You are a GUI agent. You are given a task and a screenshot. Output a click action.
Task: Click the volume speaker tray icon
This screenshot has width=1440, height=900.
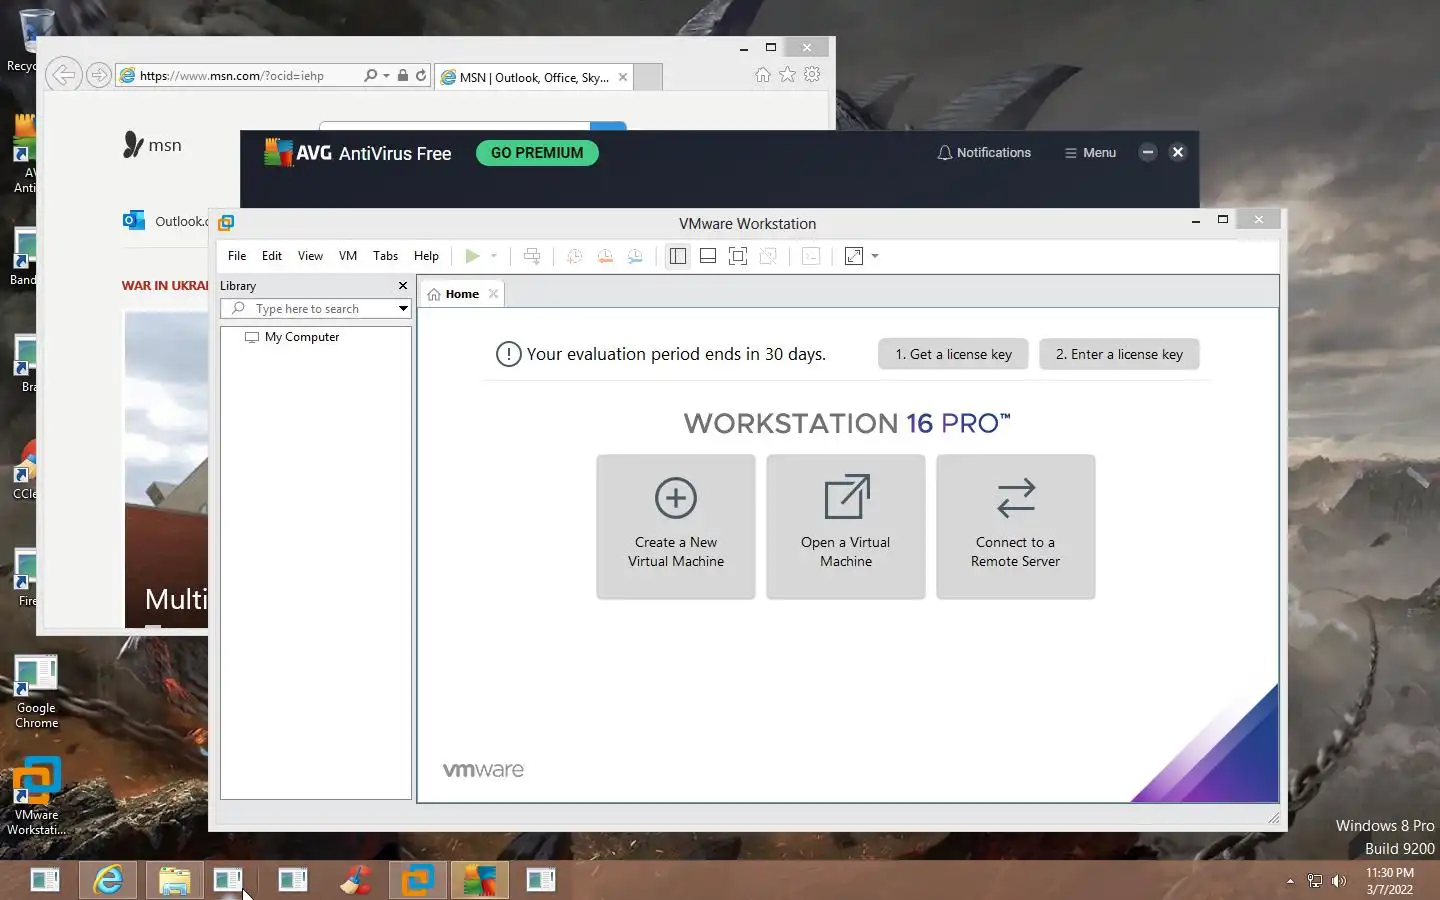point(1339,881)
